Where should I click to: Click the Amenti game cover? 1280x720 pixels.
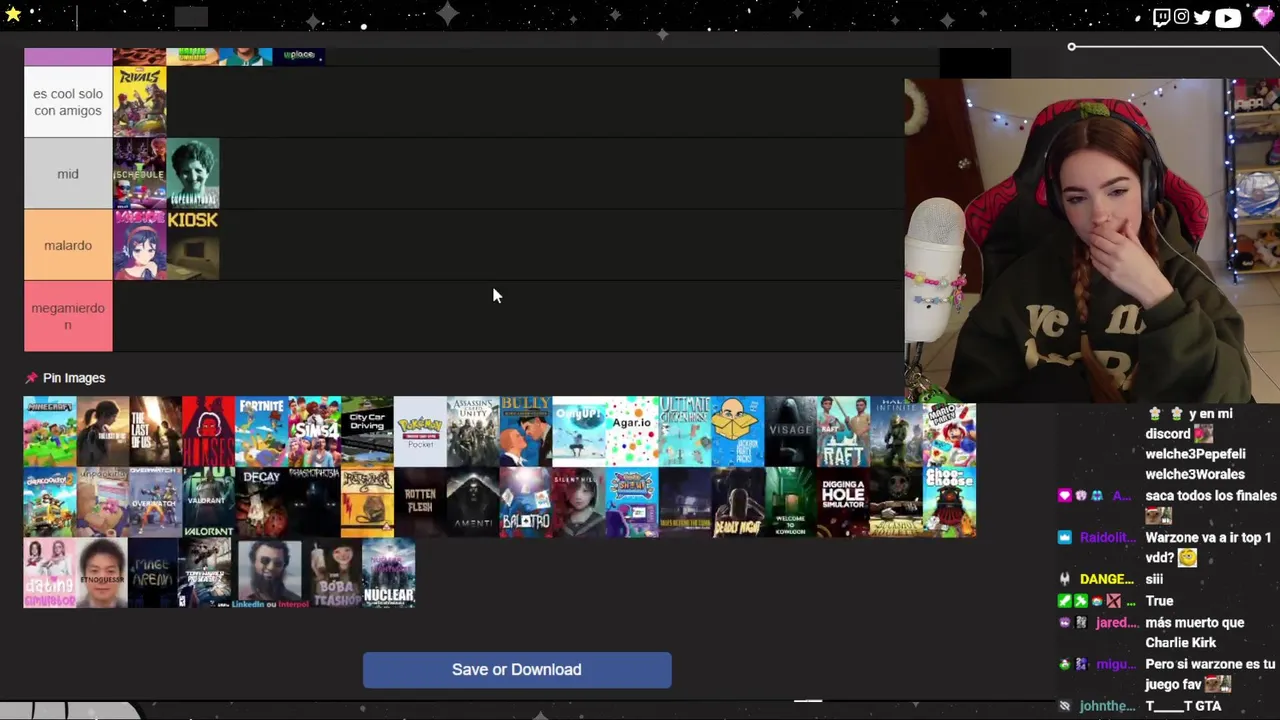coord(473,502)
